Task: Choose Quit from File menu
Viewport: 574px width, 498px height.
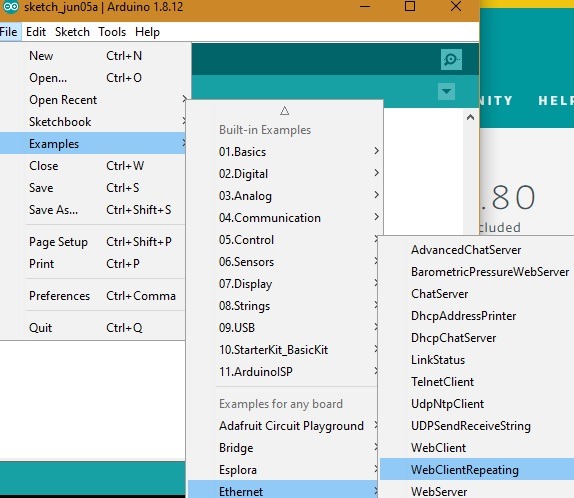Action: click(93, 328)
